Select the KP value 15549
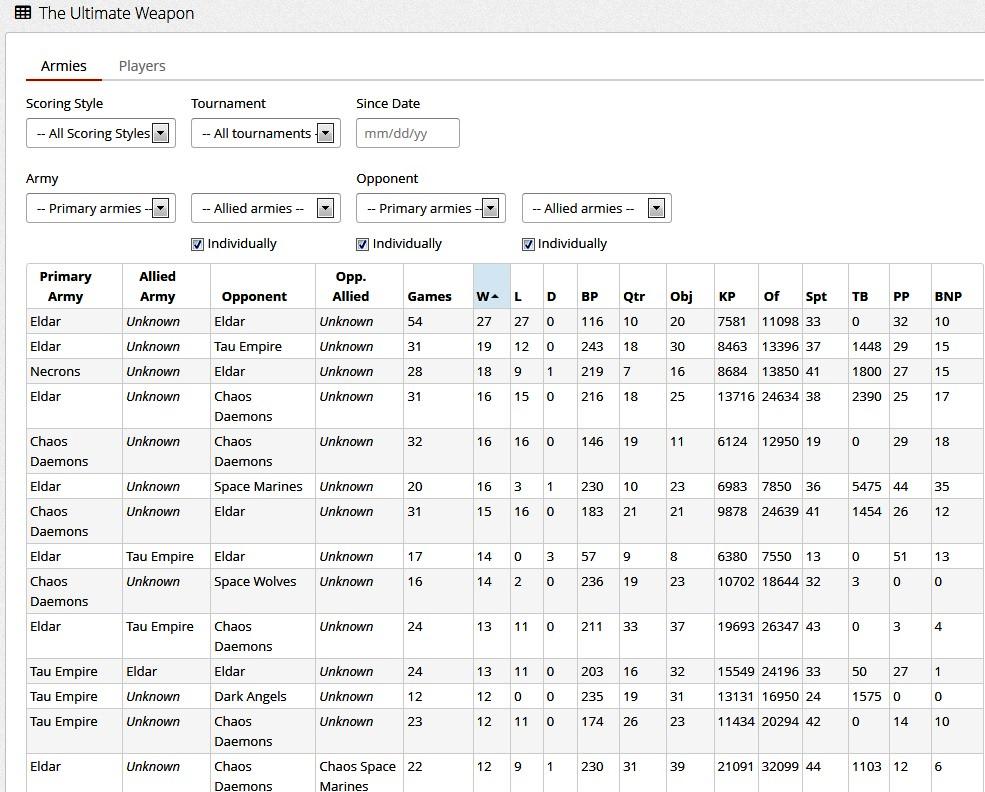The height and width of the screenshot is (792, 985). tap(736, 671)
